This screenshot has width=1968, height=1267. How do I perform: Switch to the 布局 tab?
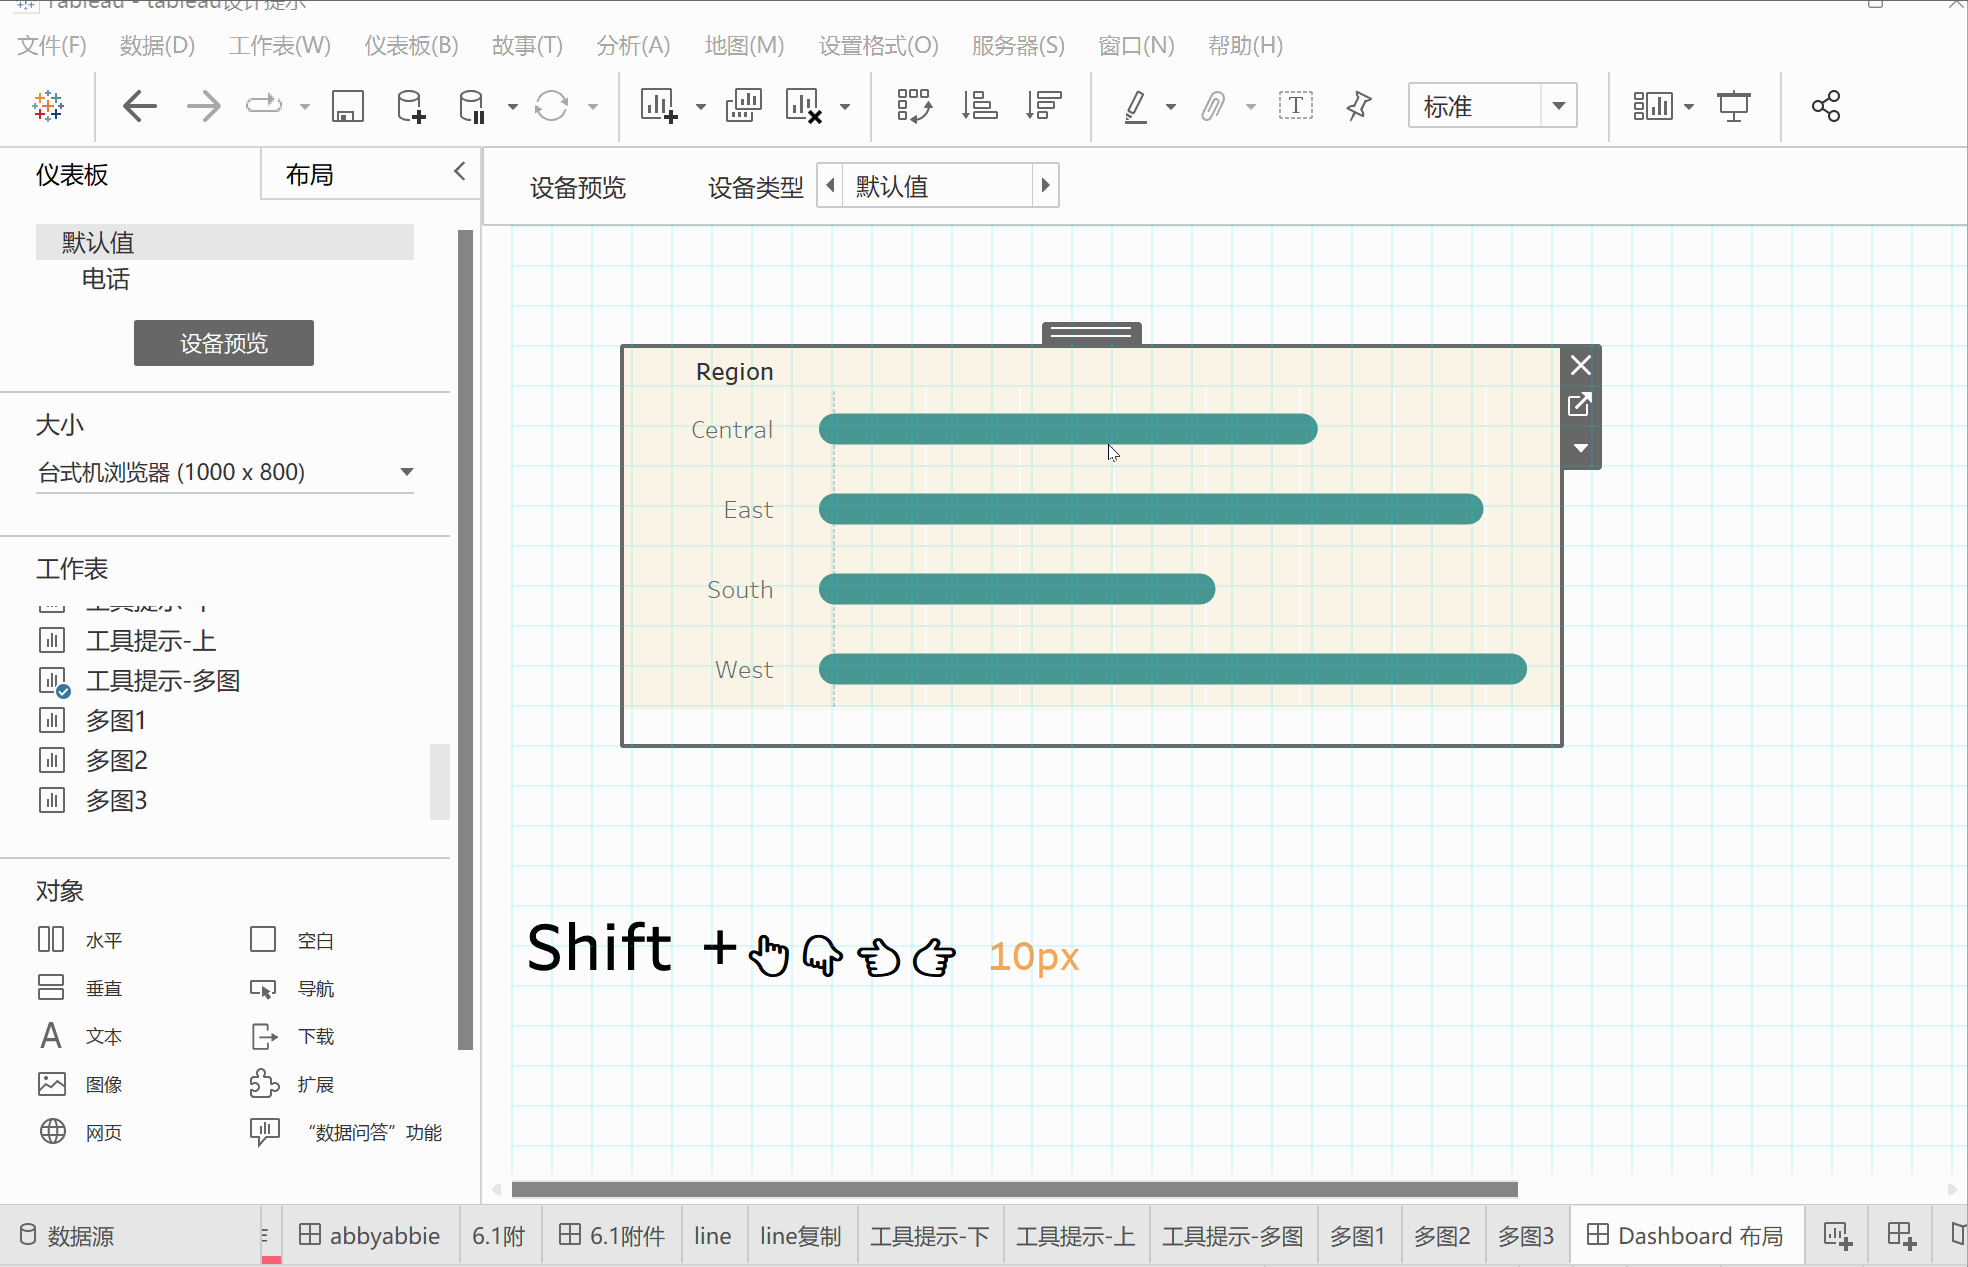(x=310, y=175)
